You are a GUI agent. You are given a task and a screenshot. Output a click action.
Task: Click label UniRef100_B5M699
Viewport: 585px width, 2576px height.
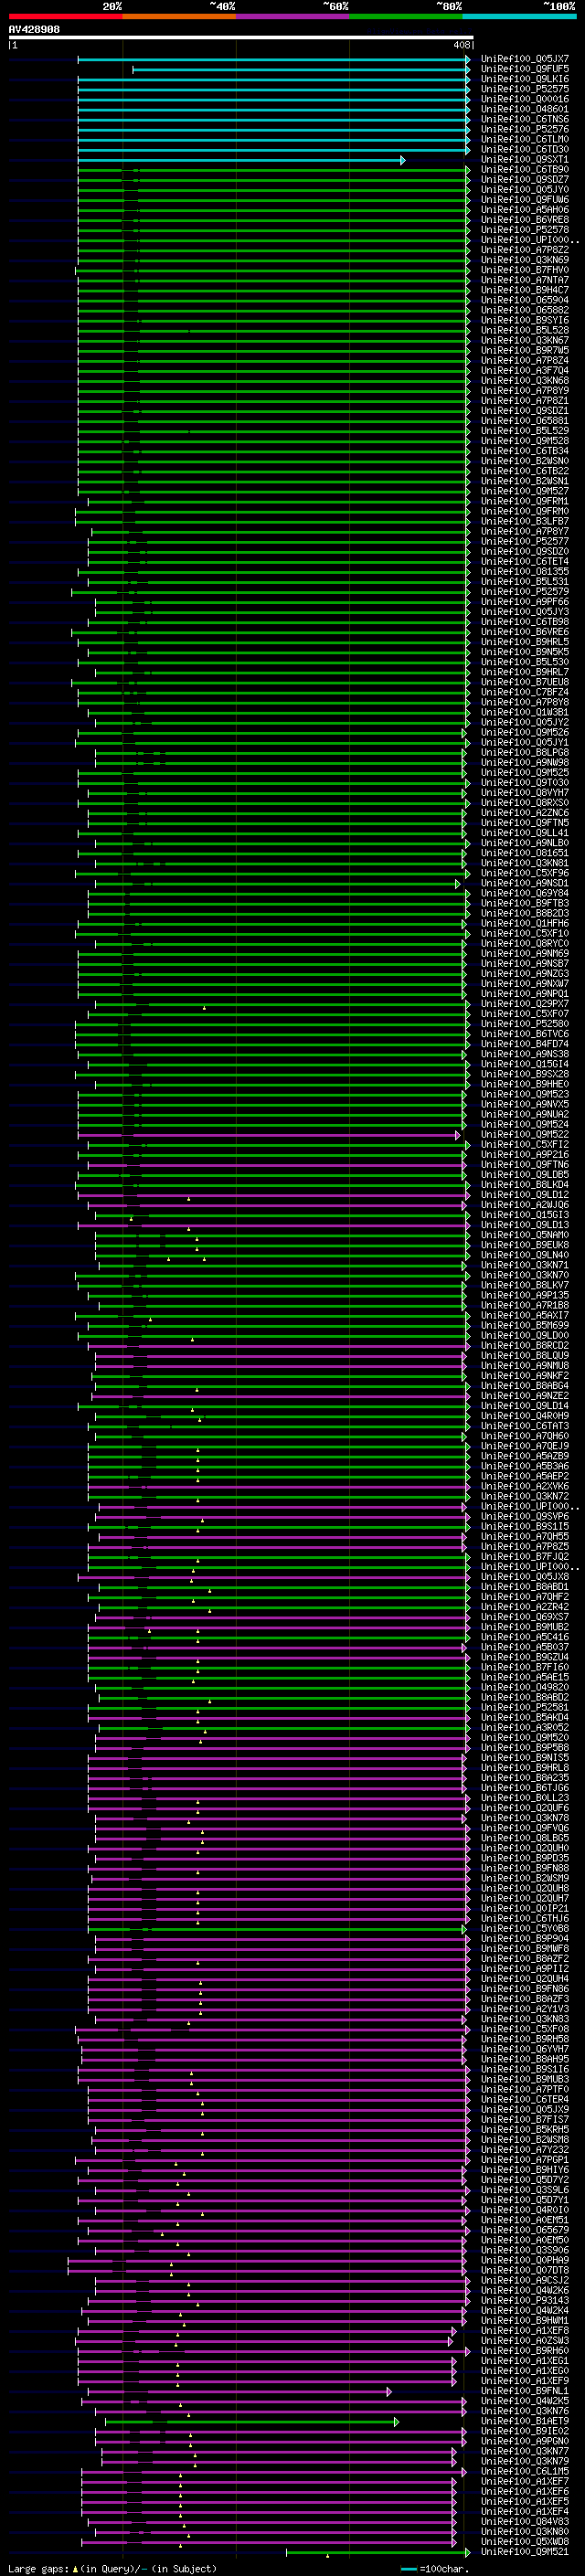(525, 1325)
